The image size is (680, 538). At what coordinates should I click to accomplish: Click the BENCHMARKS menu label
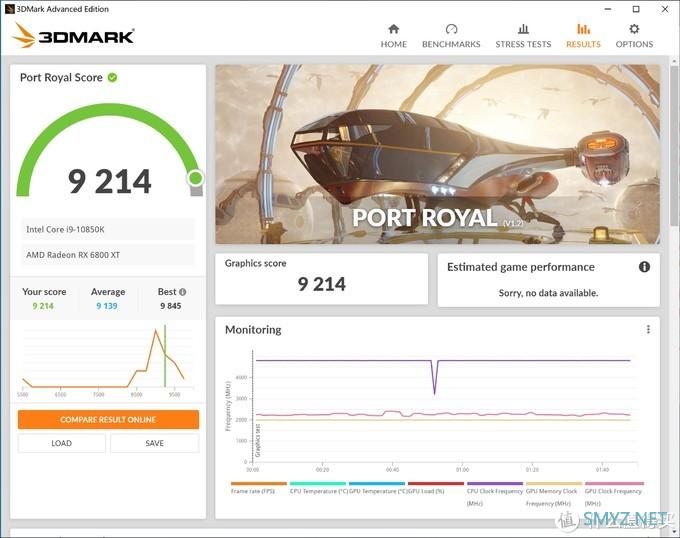point(451,44)
